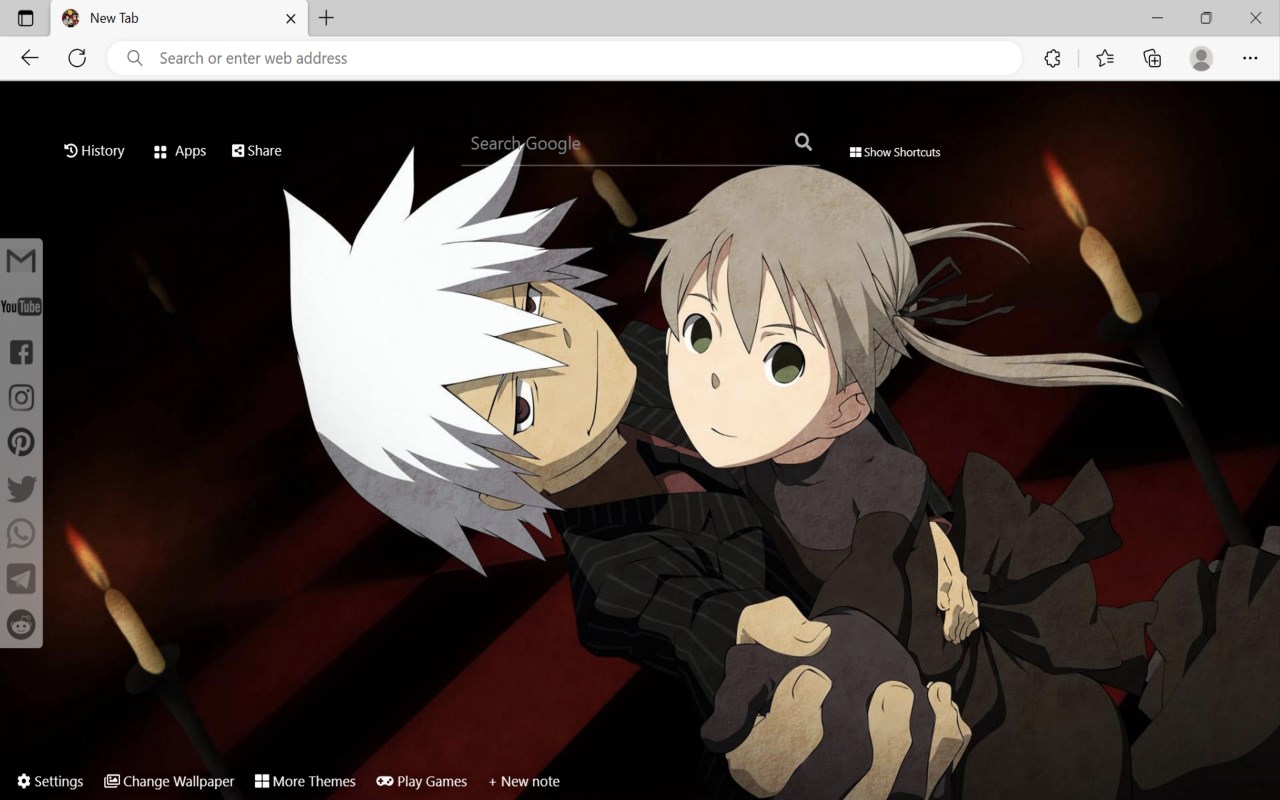Open History on the new tab page
Screen dimensions: 1280x800
(x=94, y=151)
